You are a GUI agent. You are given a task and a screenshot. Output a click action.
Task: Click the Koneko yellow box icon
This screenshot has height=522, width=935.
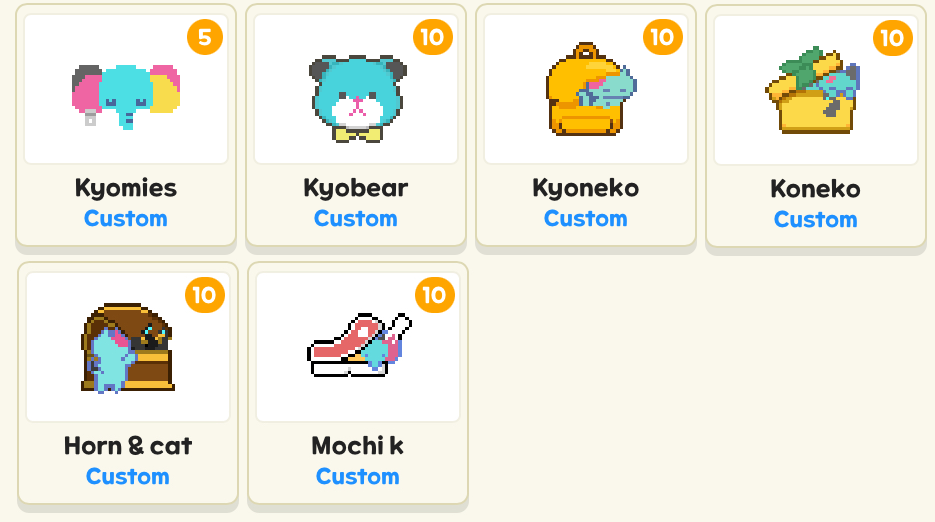tap(813, 90)
